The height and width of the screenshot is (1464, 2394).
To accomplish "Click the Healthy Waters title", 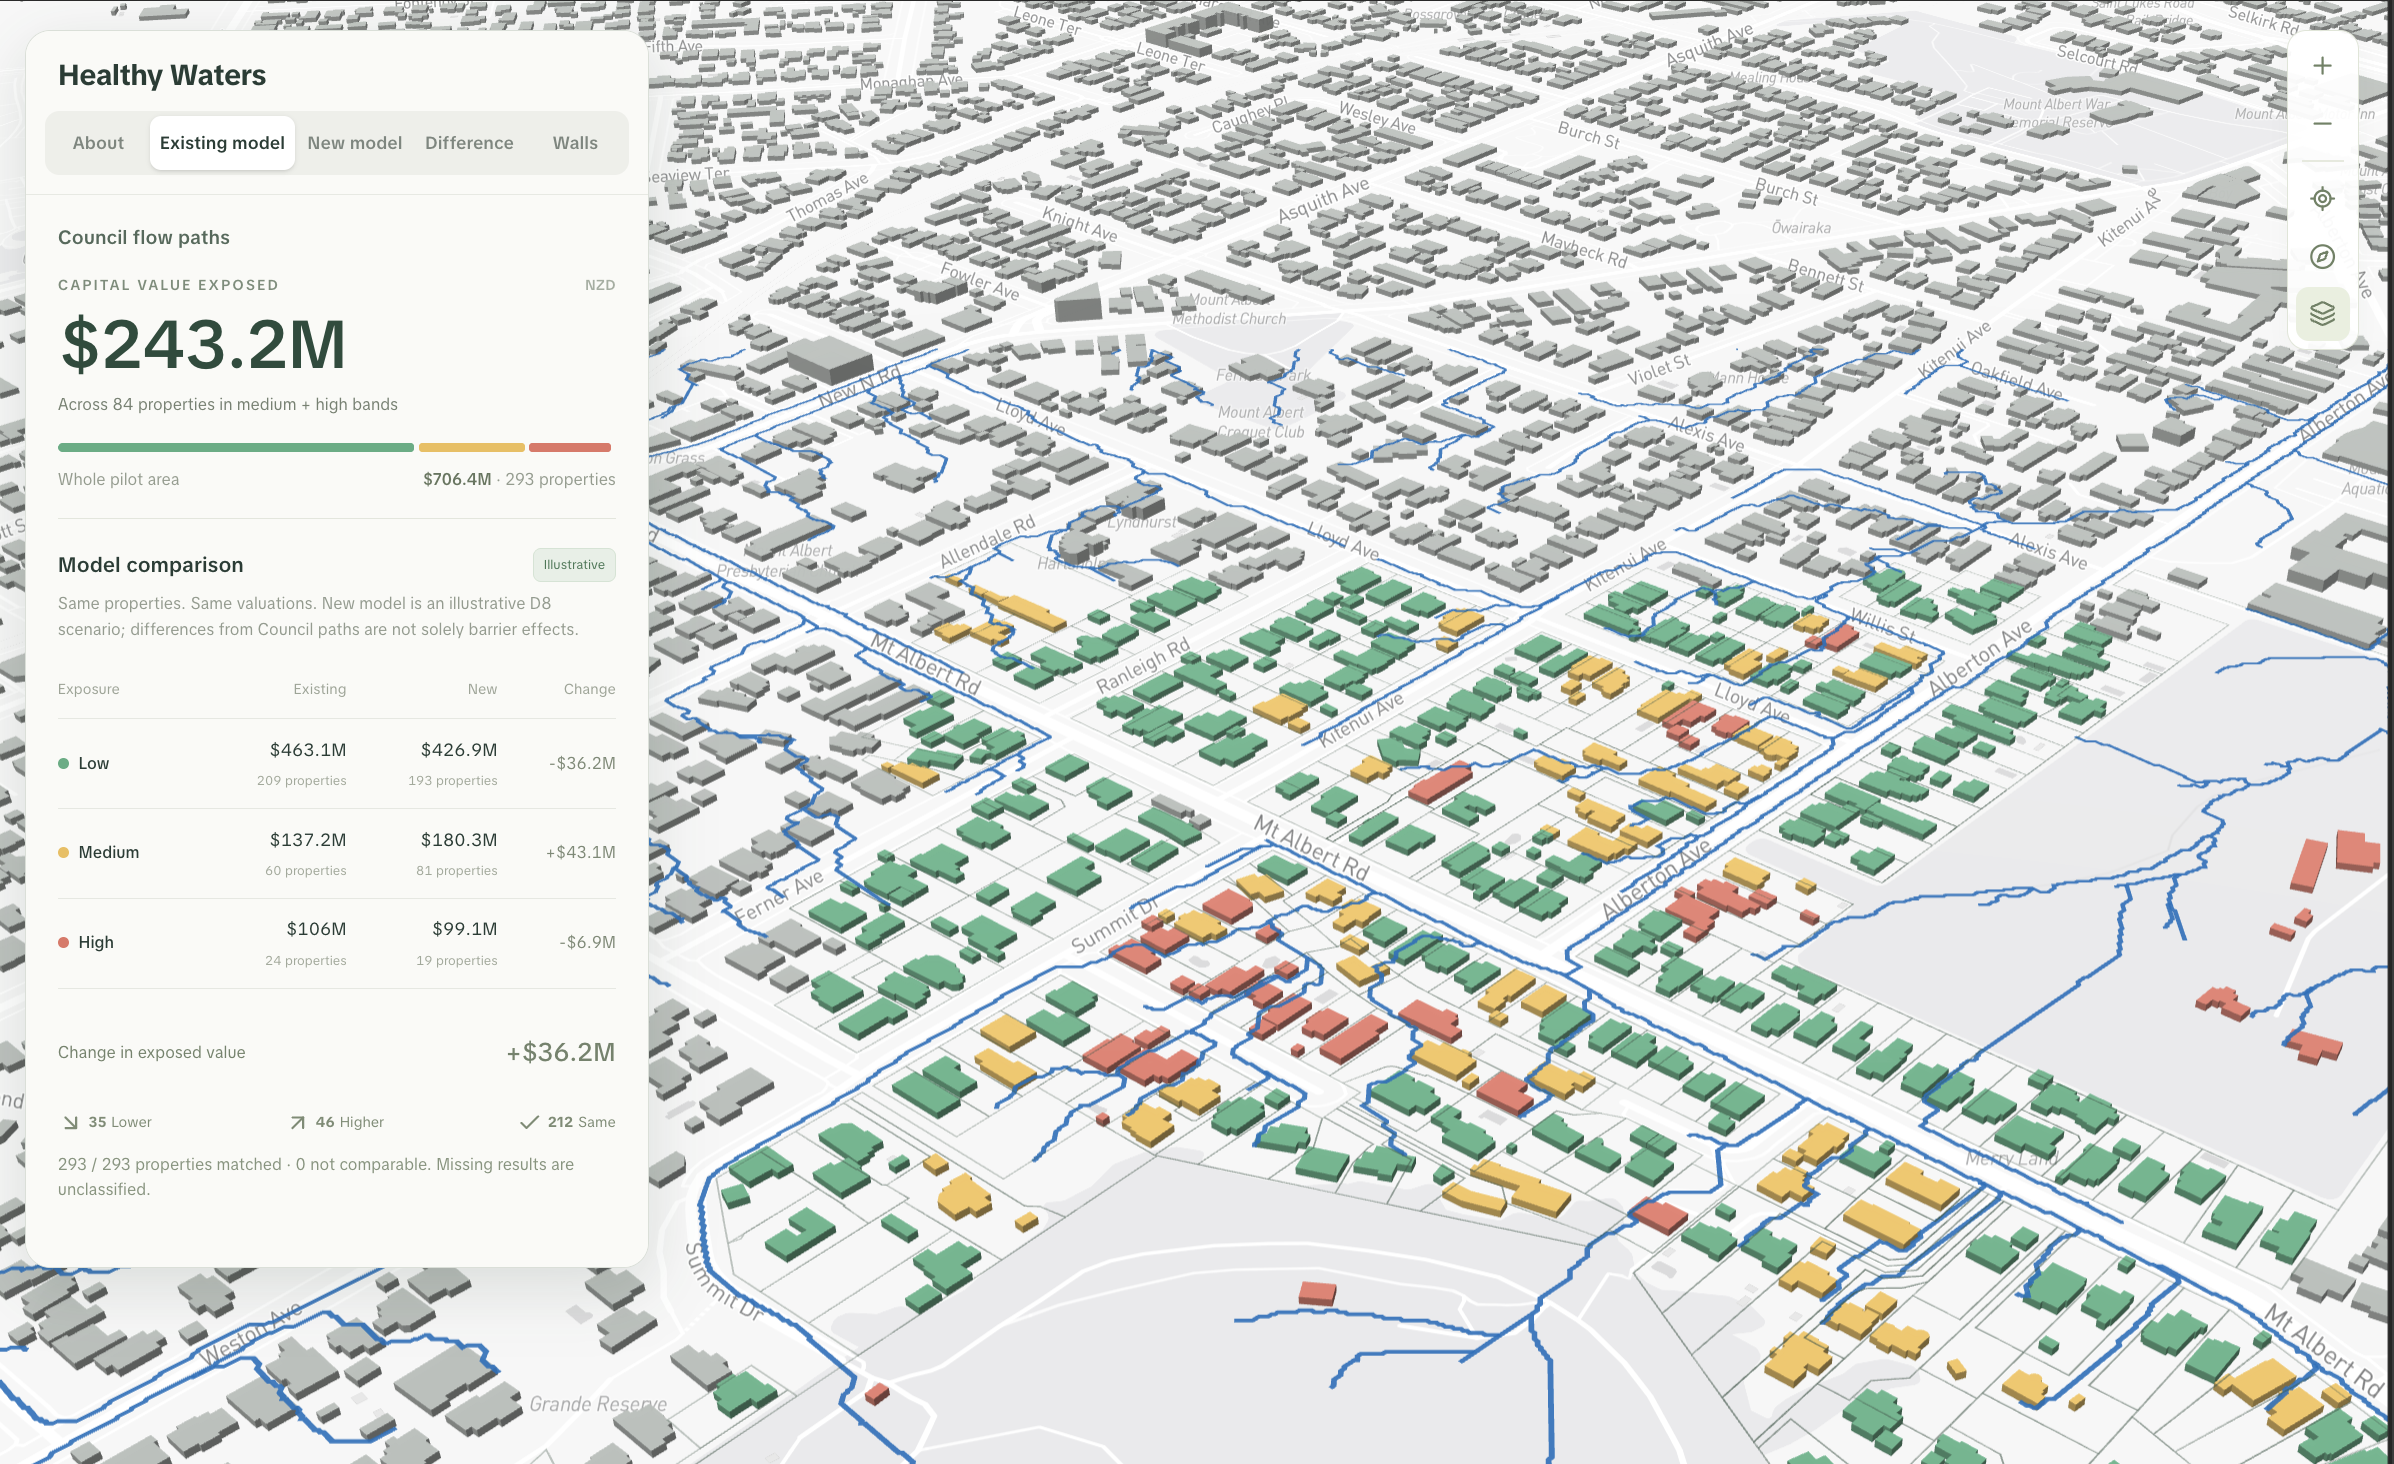I will point(162,75).
